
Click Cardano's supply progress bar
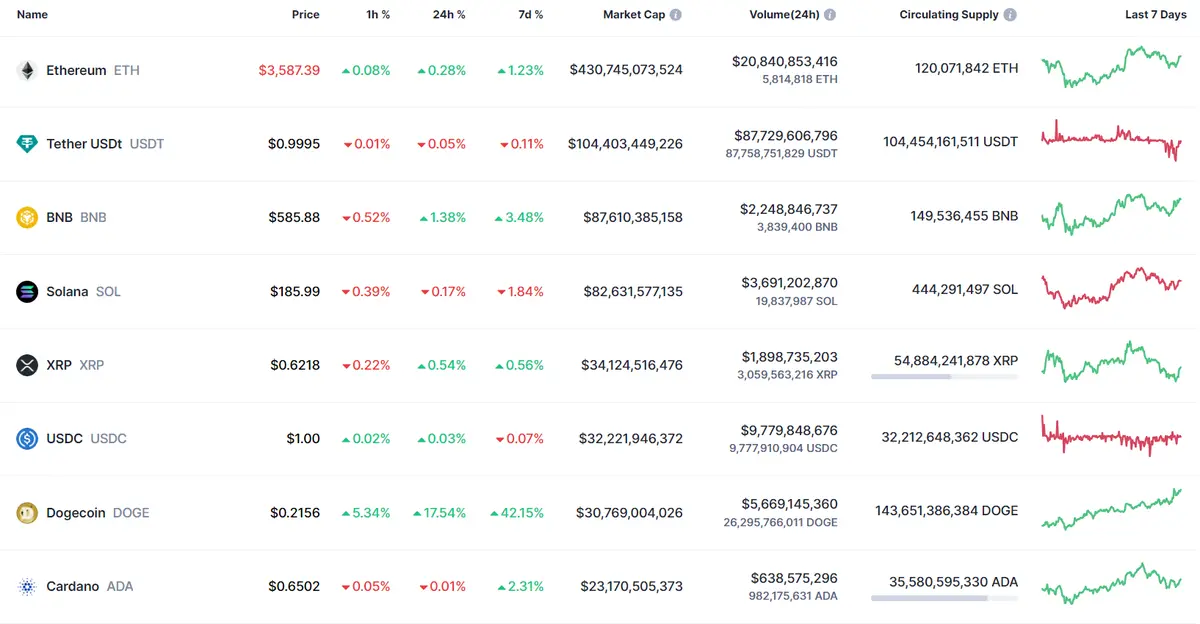944,598
